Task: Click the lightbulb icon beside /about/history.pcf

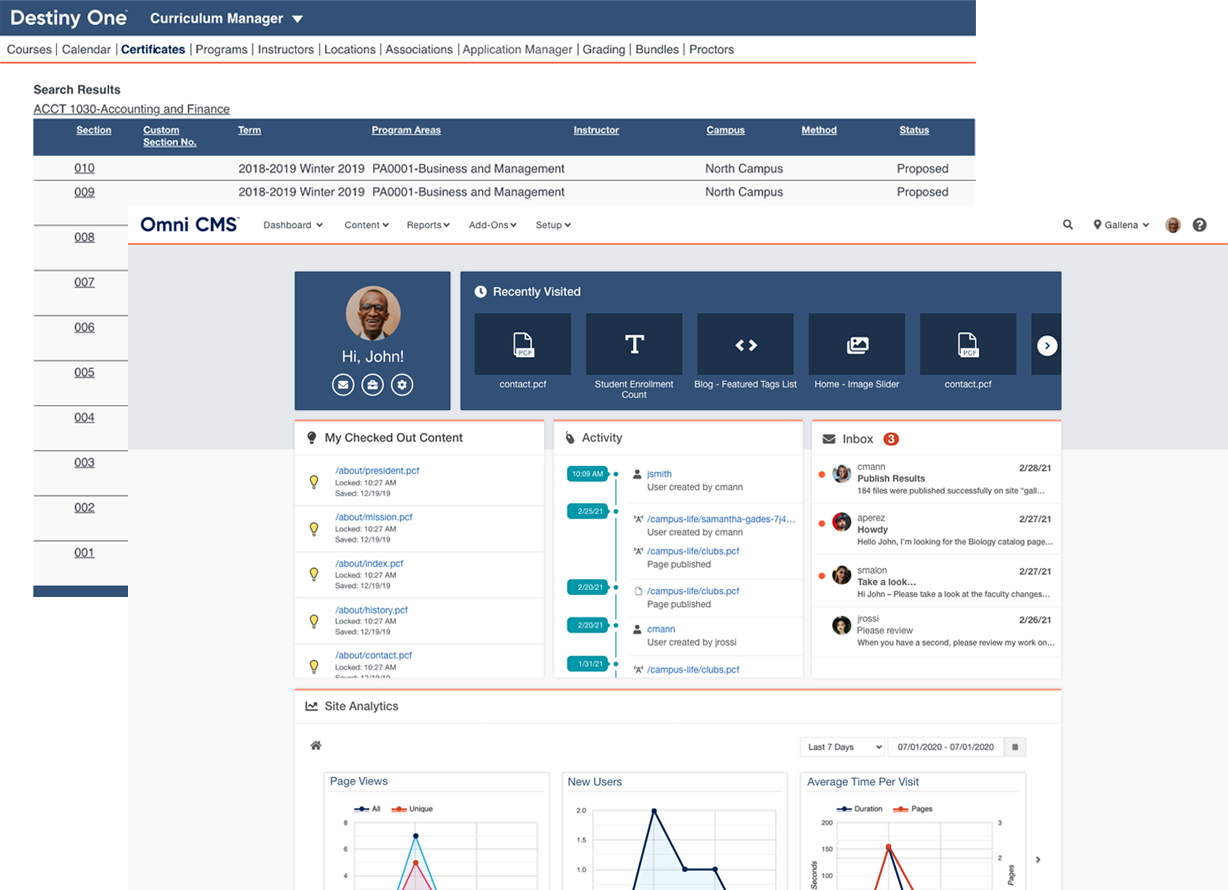Action: (313, 620)
